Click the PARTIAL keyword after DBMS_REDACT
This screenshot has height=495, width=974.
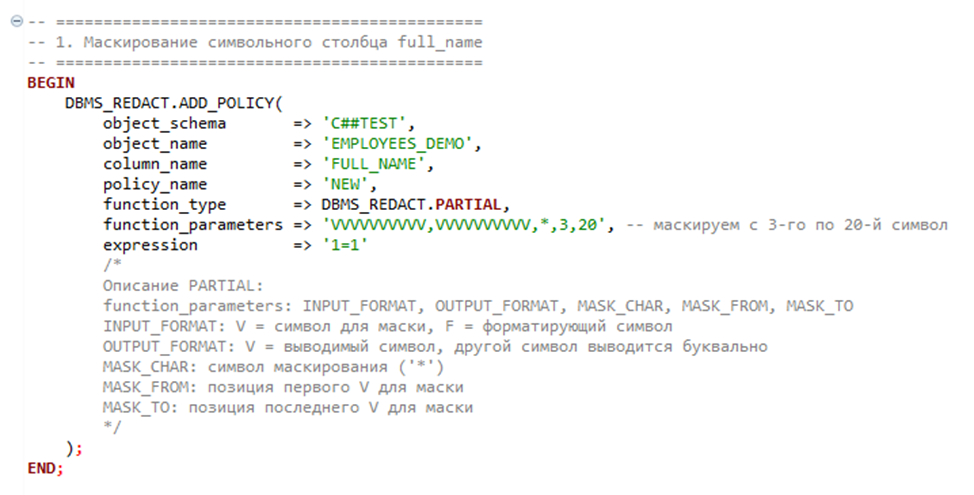[468, 205]
